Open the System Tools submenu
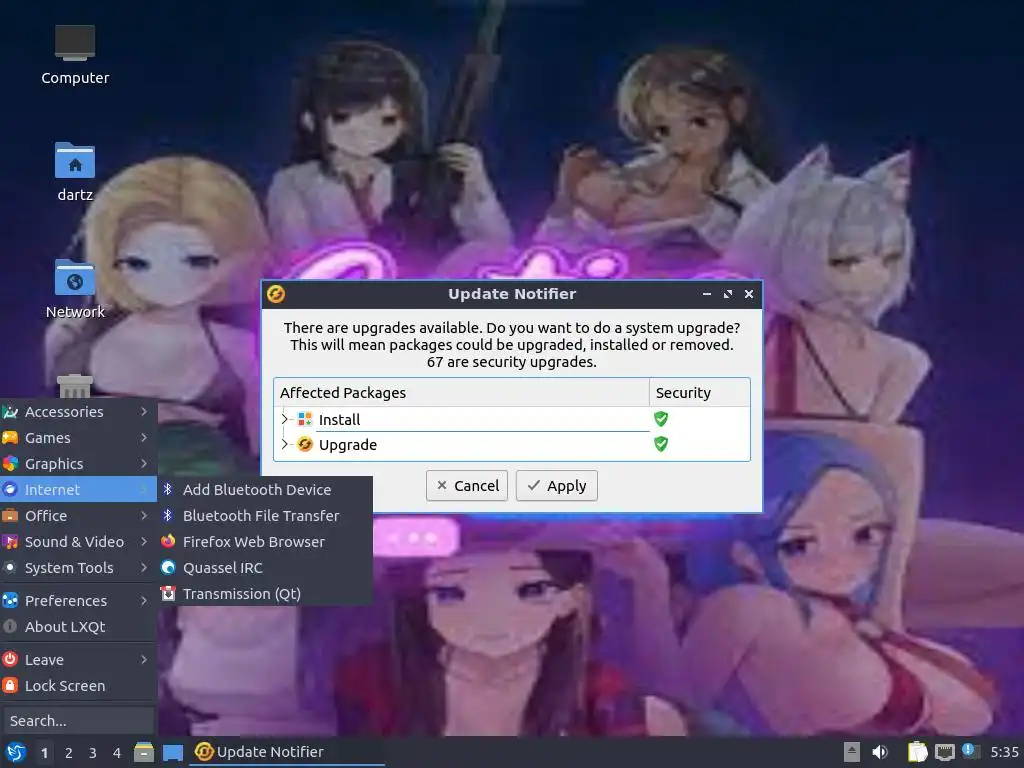Viewport: 1024px width, 768px height. point(78,568)
